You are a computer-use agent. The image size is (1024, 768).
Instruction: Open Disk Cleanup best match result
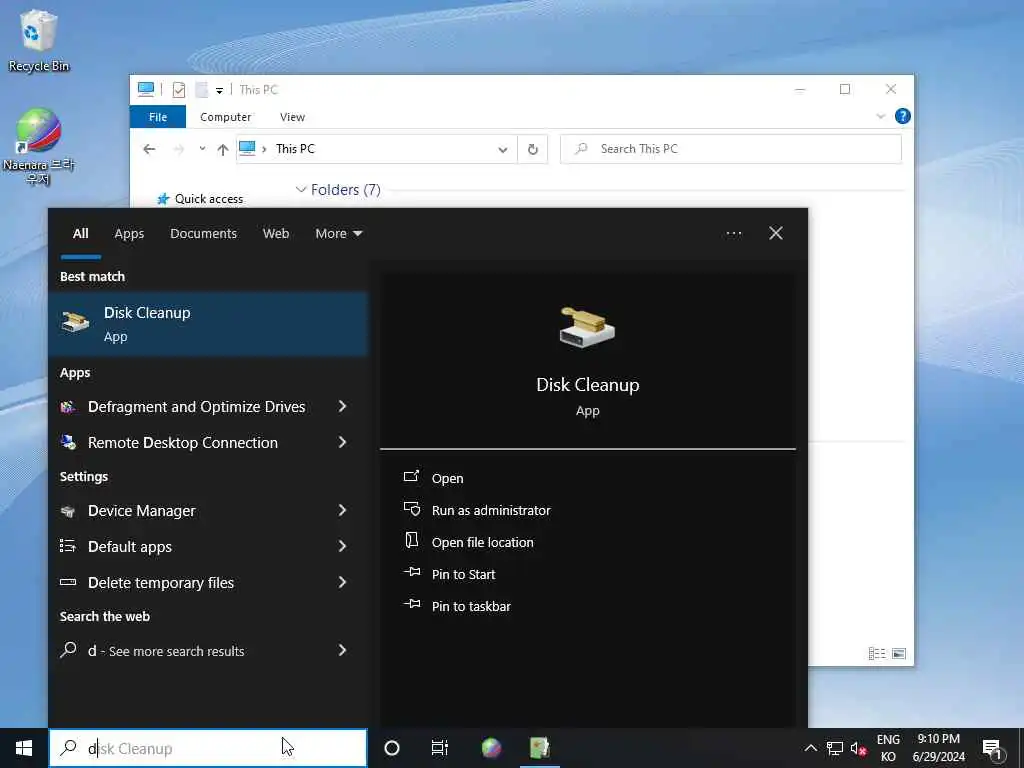(208, 324)
